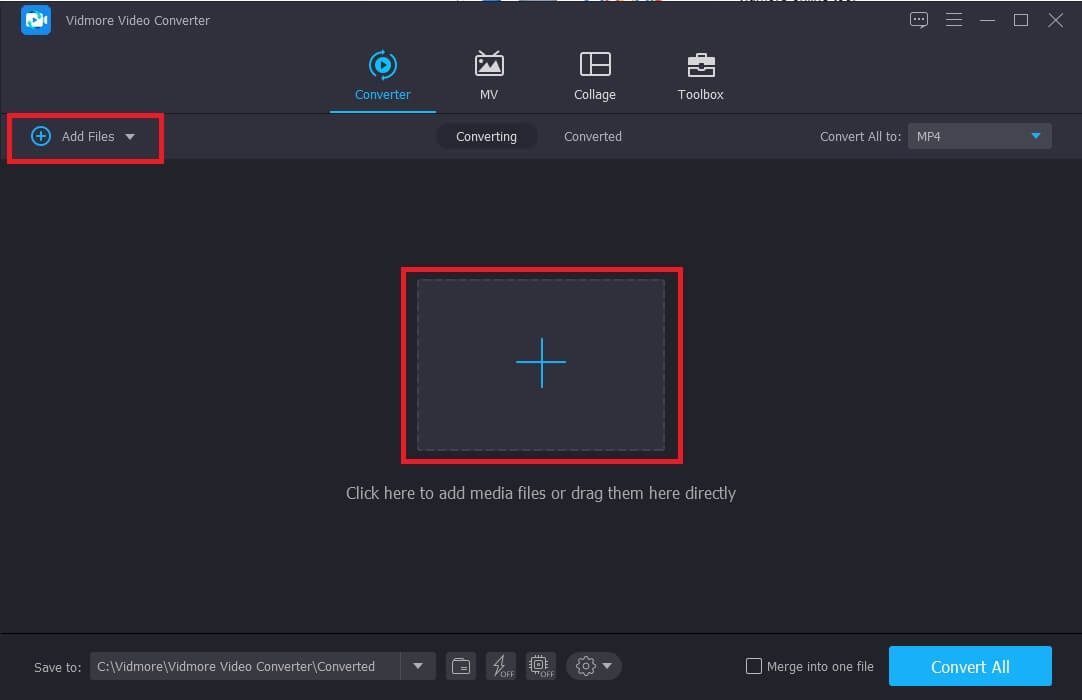Click the Convert All button
The image size is (1082, 700).
tap(969, 666)
